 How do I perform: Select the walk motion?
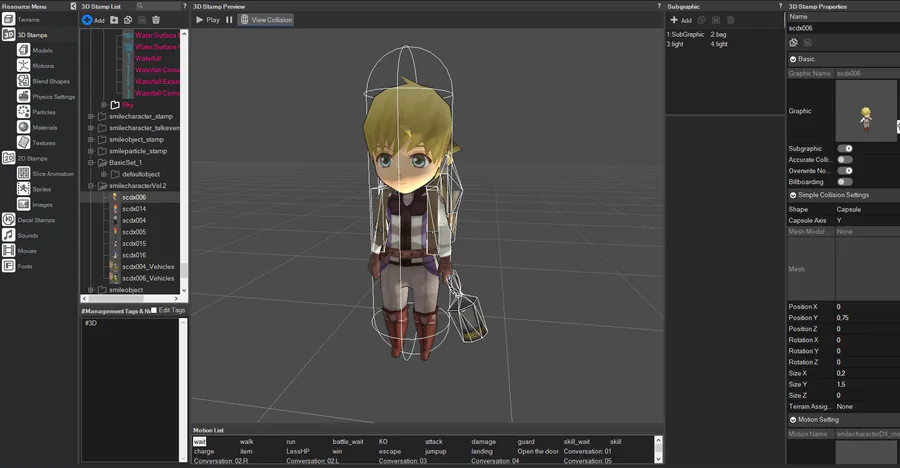point(247,442)
